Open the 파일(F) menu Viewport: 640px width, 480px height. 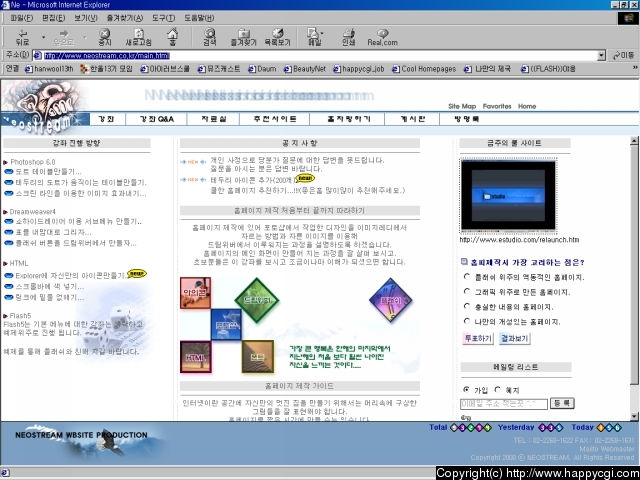tap(22, 18)
